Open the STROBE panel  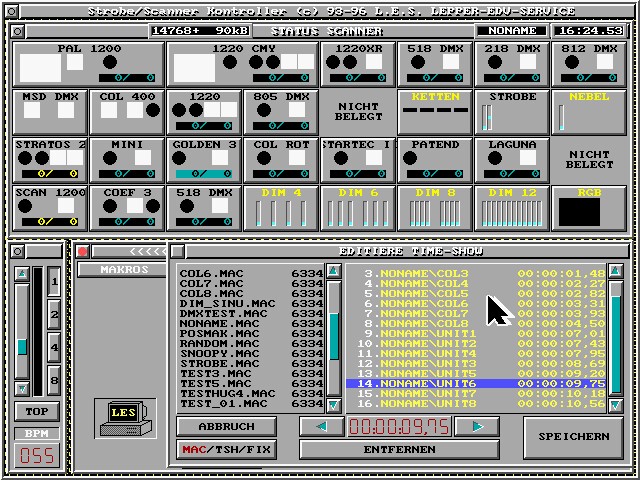coord(512,113)
